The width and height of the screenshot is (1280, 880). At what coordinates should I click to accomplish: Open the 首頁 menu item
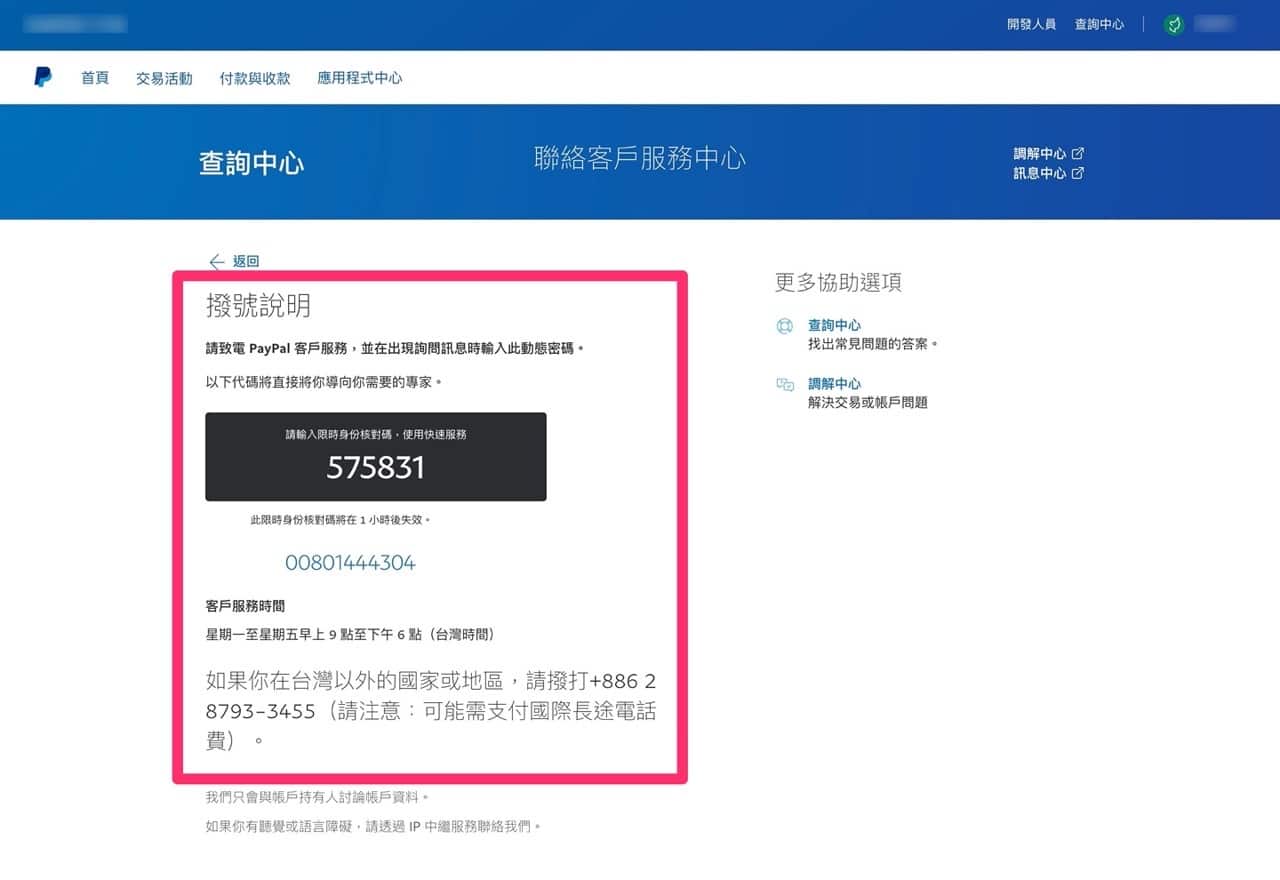95,78
